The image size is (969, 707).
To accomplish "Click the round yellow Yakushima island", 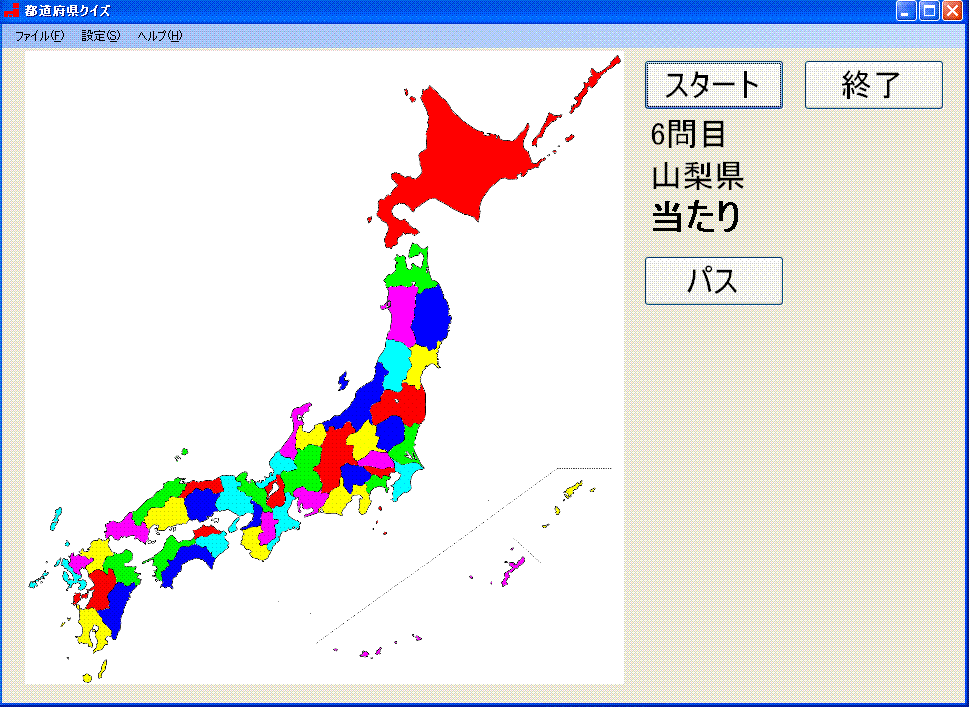I will click(87, 678).
